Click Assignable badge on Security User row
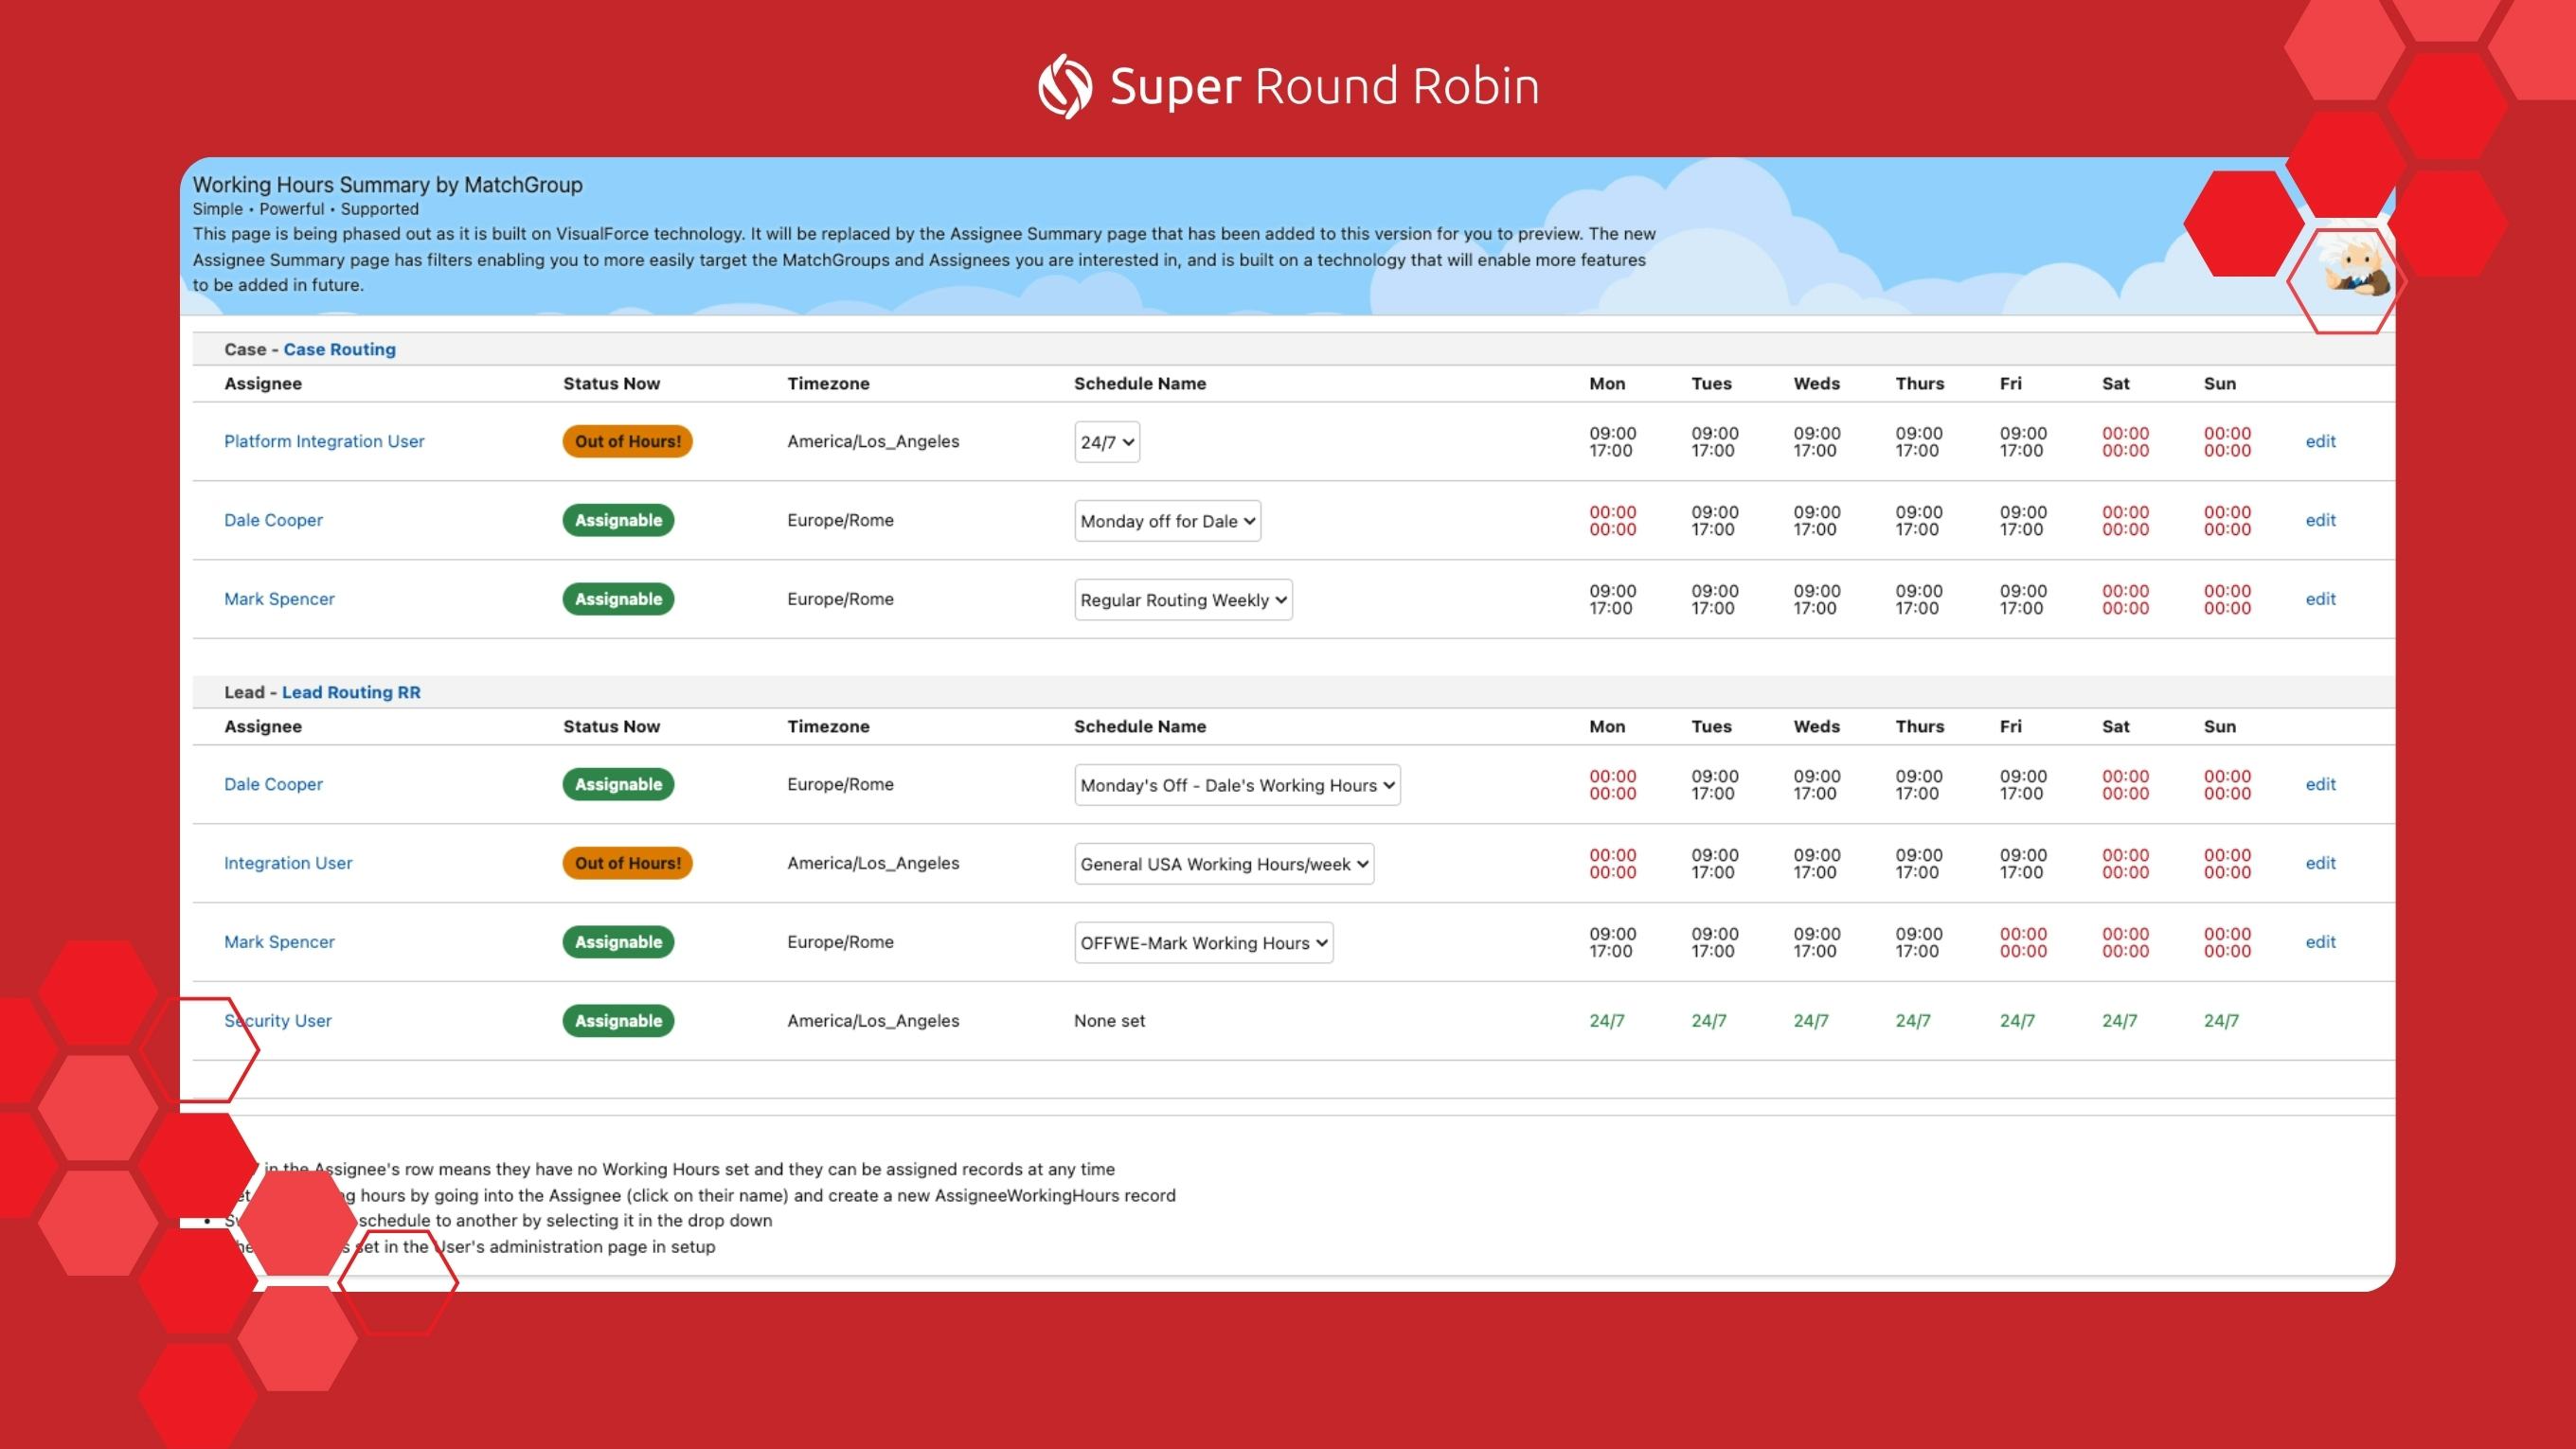The height and width of the screenshot is (1449, 2576). point(617,1021)
